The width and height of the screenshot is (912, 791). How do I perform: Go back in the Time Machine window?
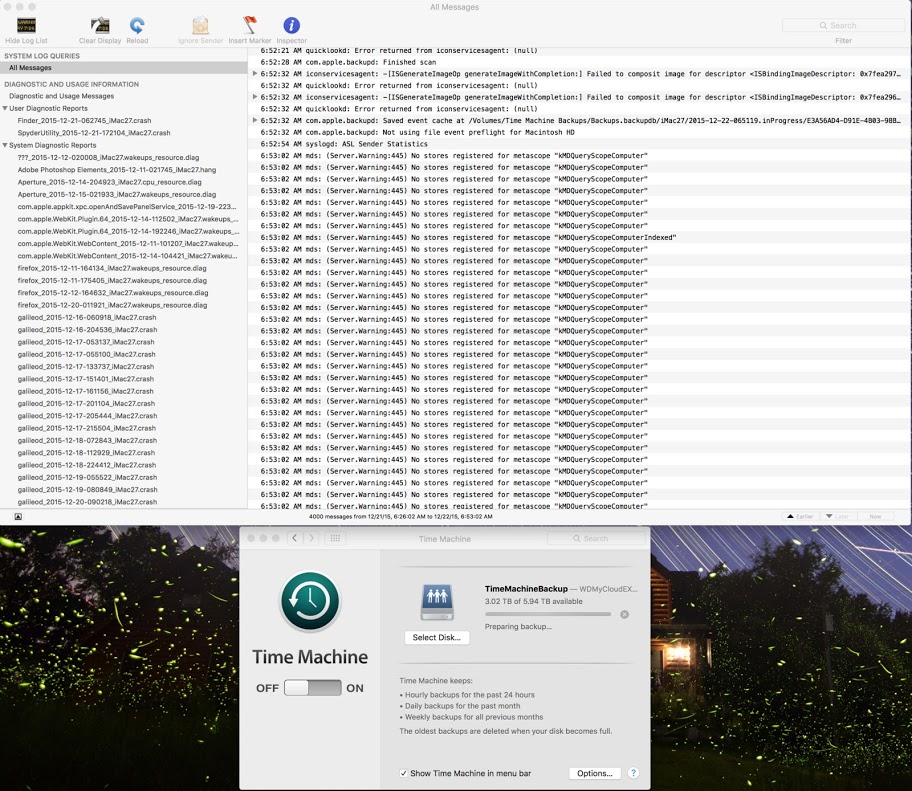tap(294, 539)
